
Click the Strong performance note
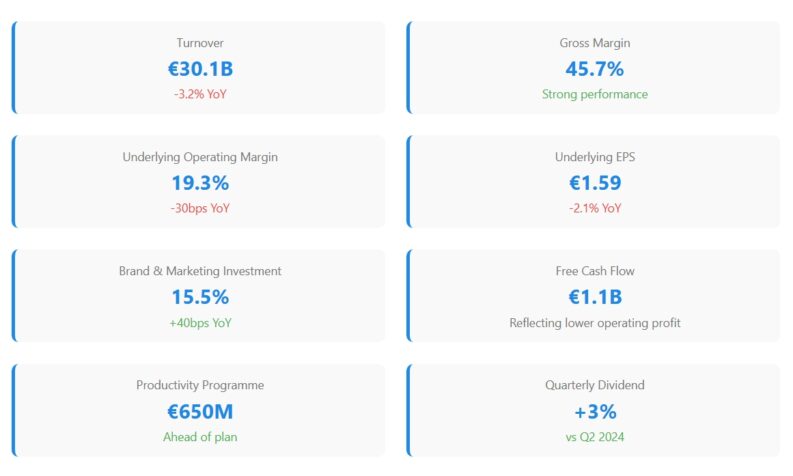tap(594, 94)
